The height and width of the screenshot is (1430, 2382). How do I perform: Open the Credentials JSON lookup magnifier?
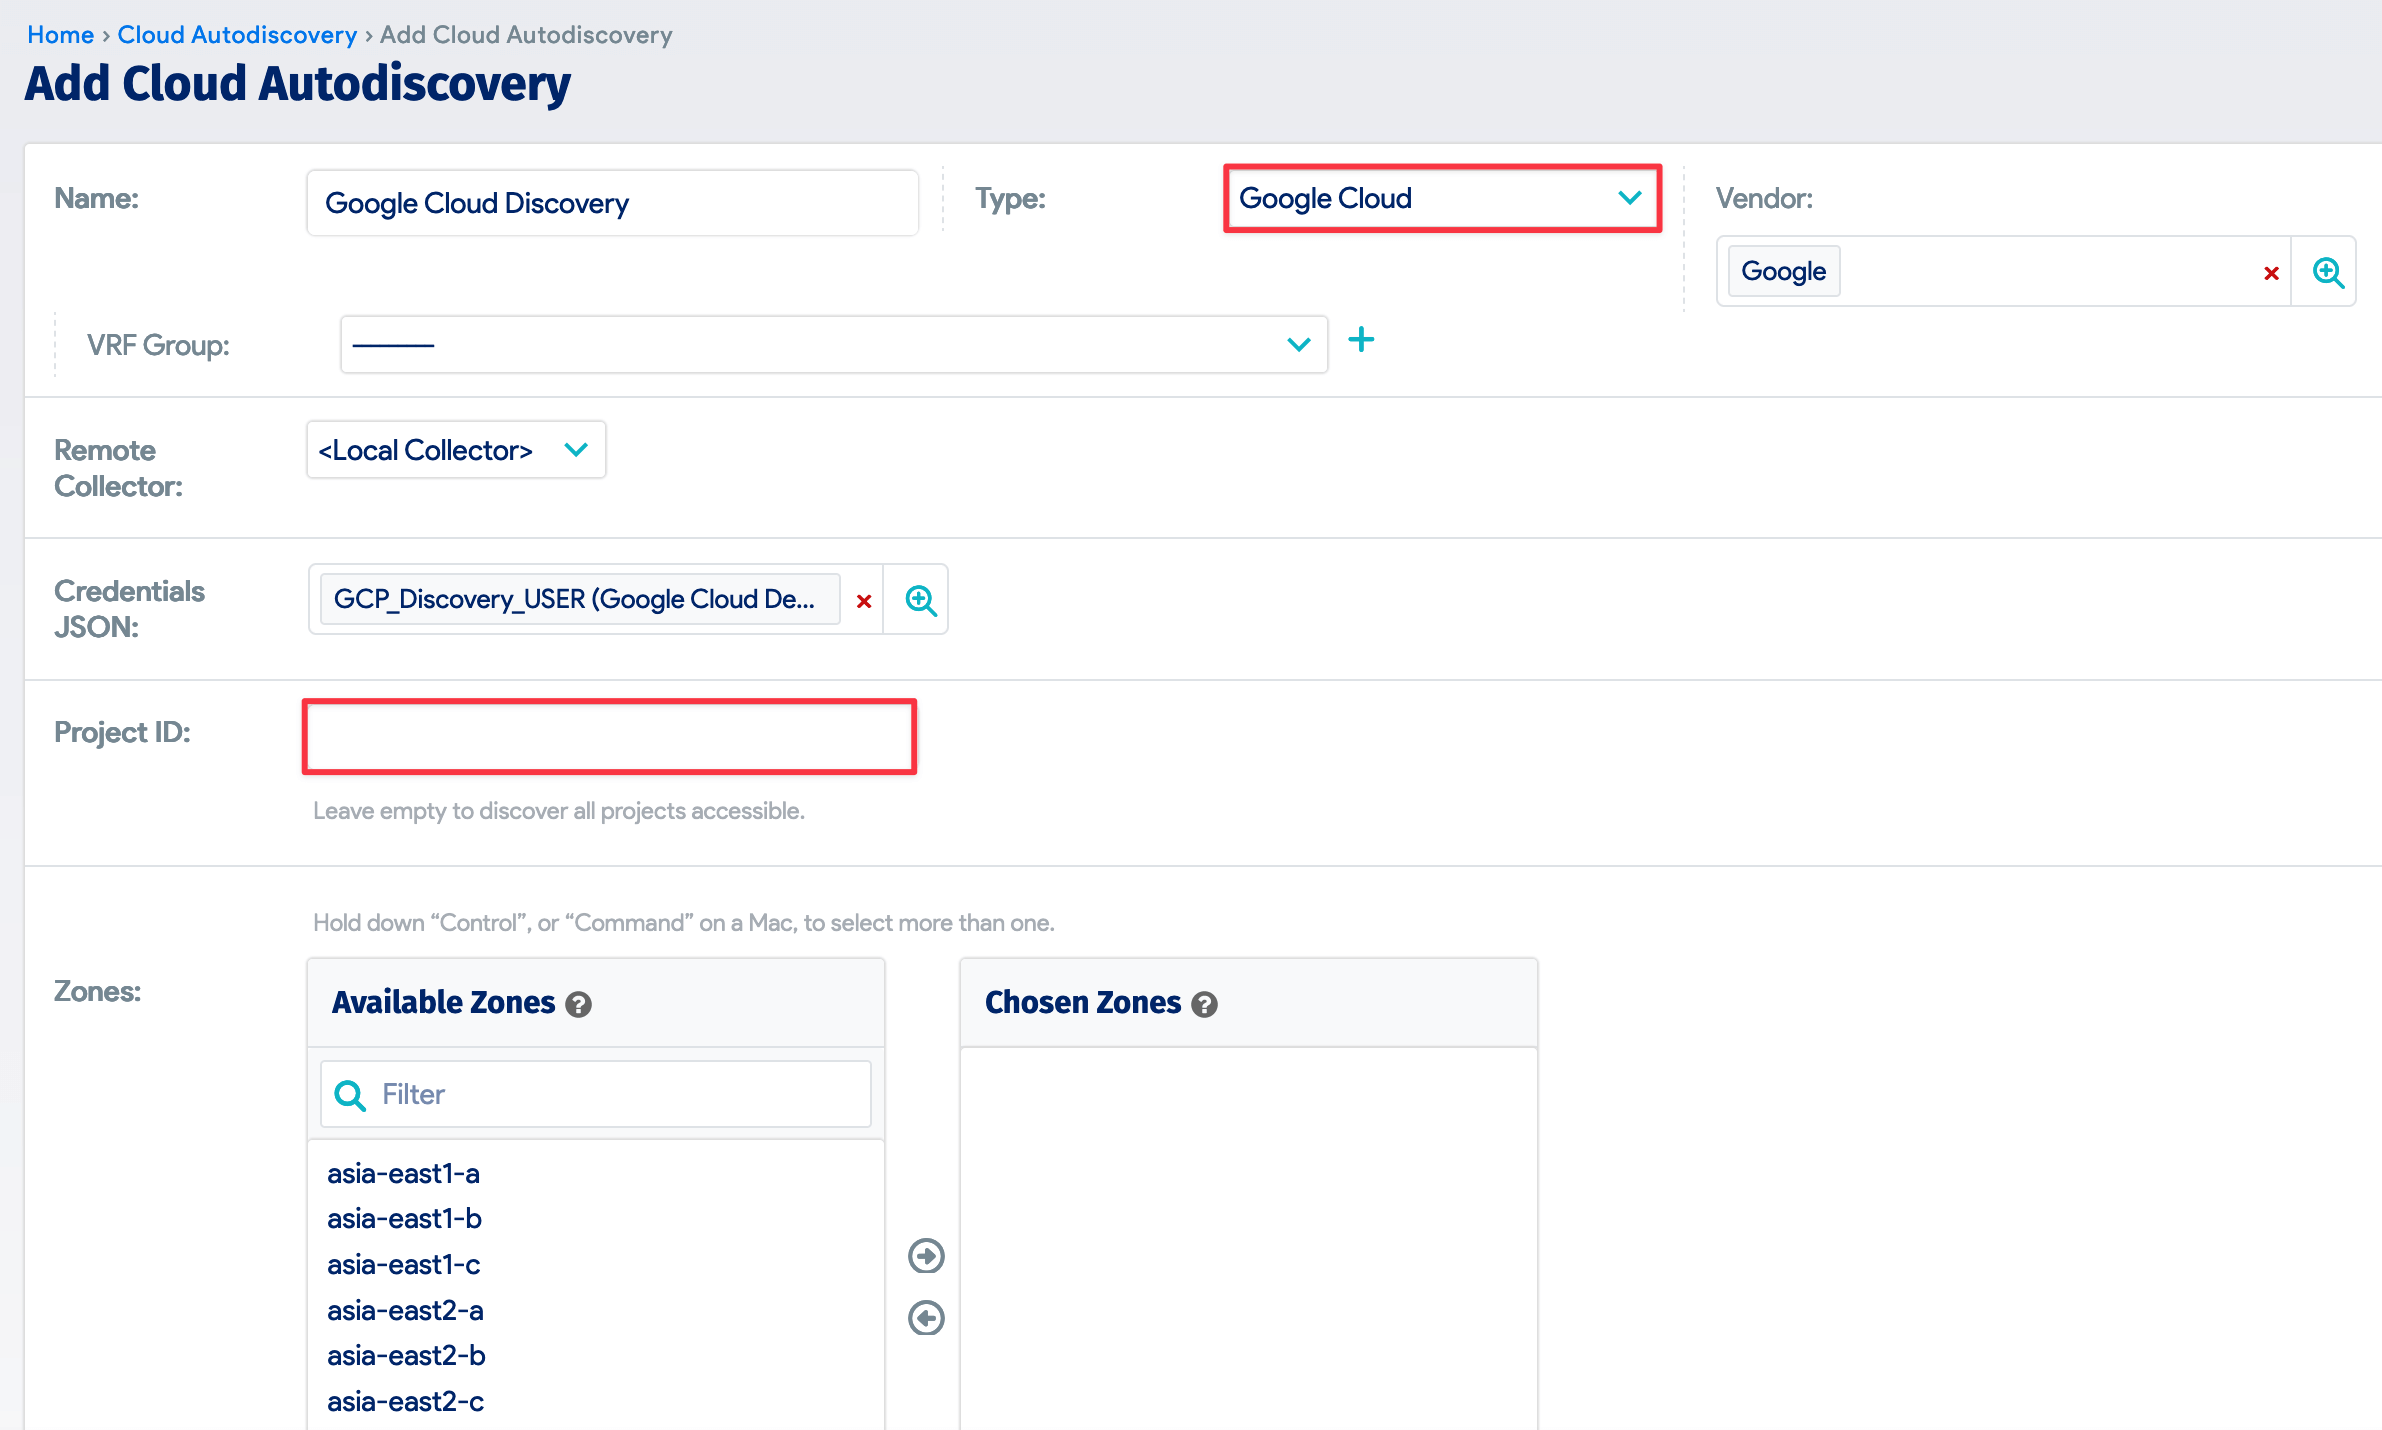pyautogui.click(x=918, y=599)
